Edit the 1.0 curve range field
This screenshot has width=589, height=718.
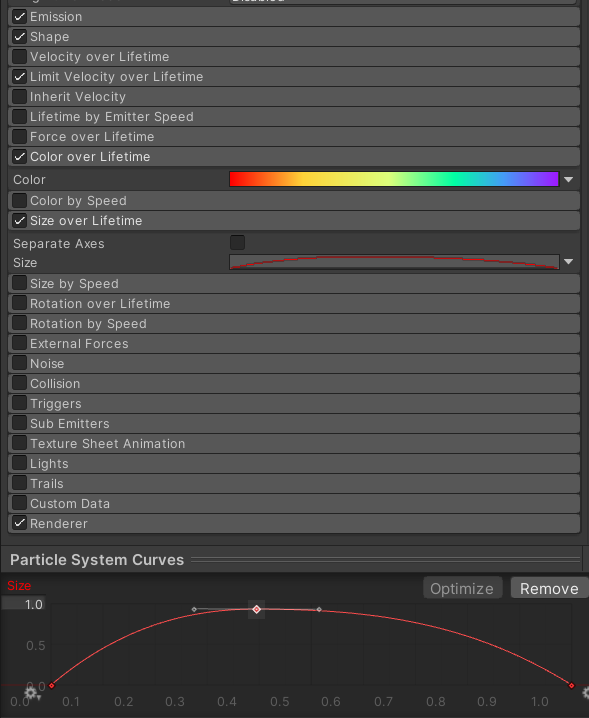click(23, 604)
